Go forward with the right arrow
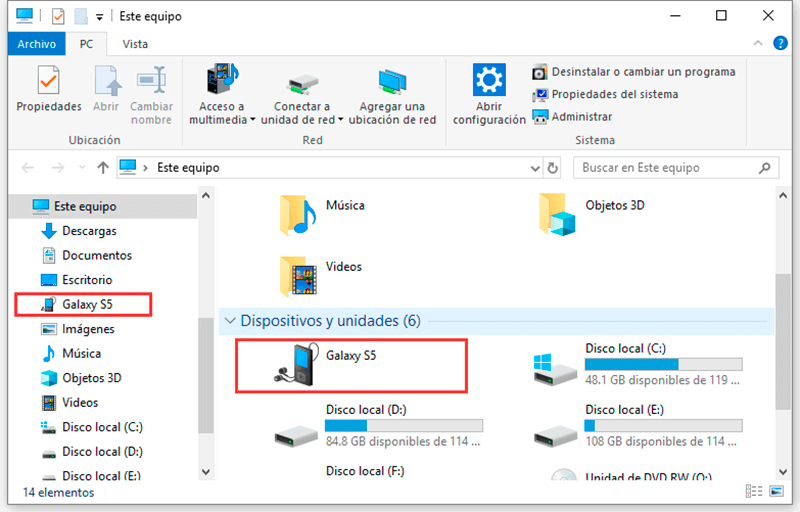800x512 pixels. [58, 168]
